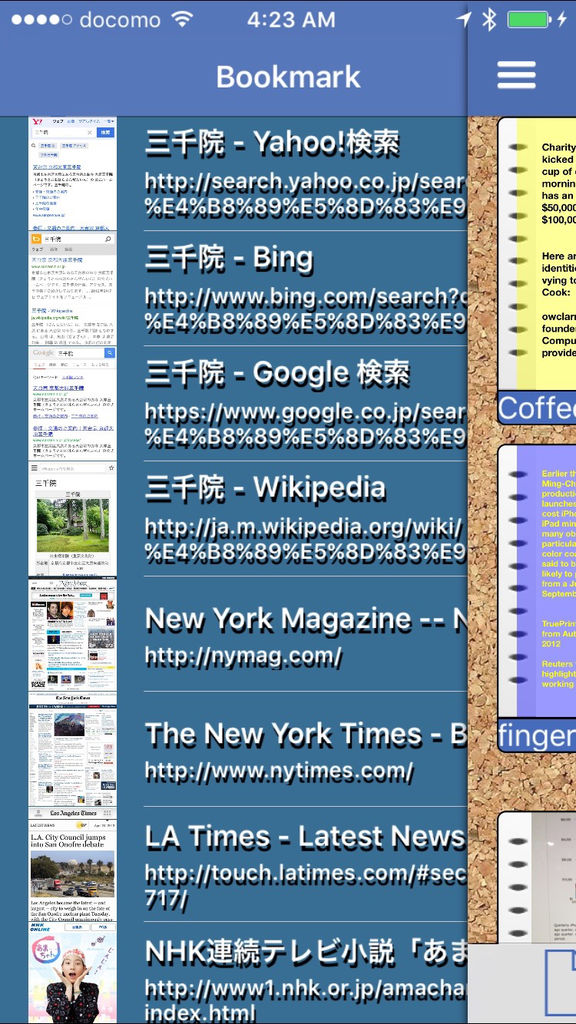The height and width of the screenshot is (1024, 576).
Task: Tap the Yahoo search page thumbnail
Action: [72, 174]
